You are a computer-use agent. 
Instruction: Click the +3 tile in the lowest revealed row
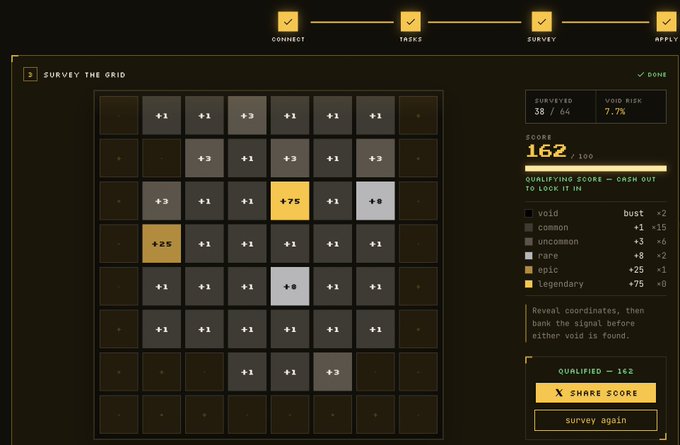click(333, 372)
